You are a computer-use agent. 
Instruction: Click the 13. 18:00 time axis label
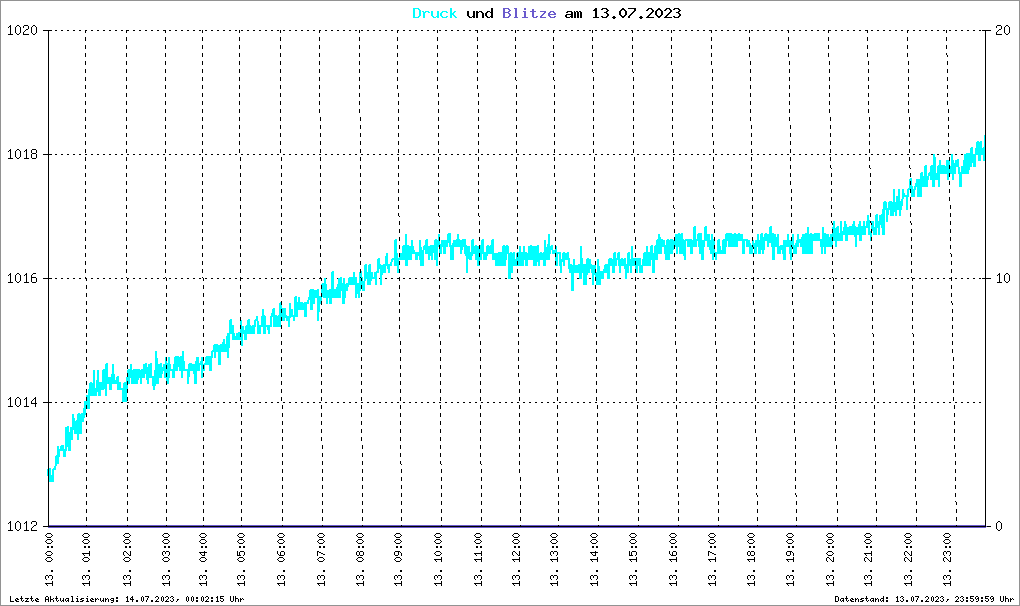point(751,560)
